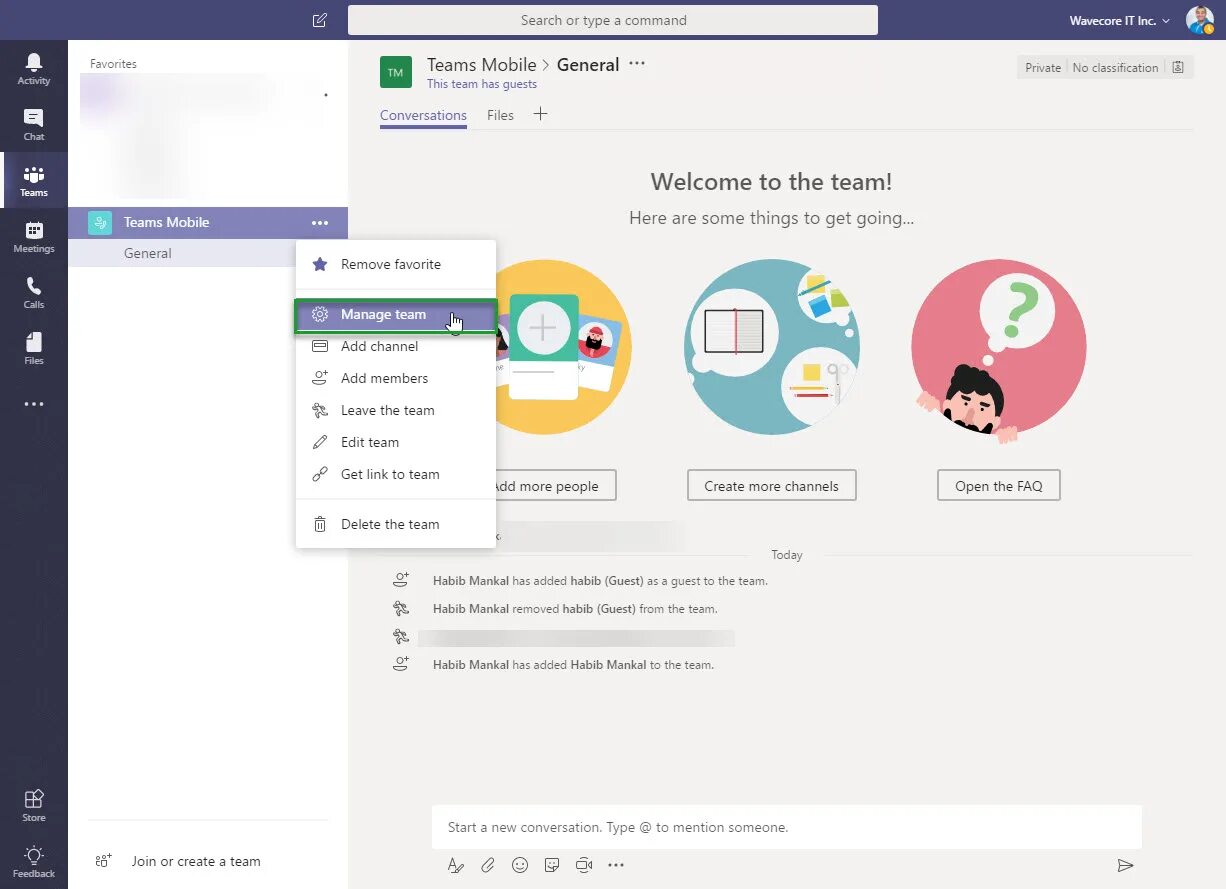Open the Meetings calendar

(x=34, y=237)
